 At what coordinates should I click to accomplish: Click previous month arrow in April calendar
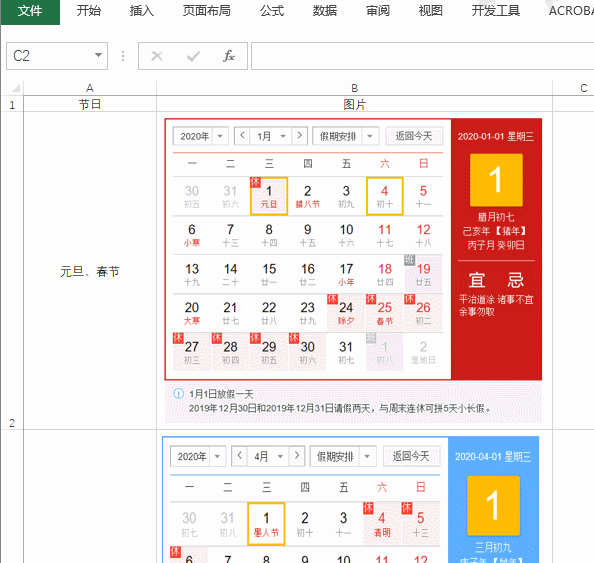(x=239, y=456)
